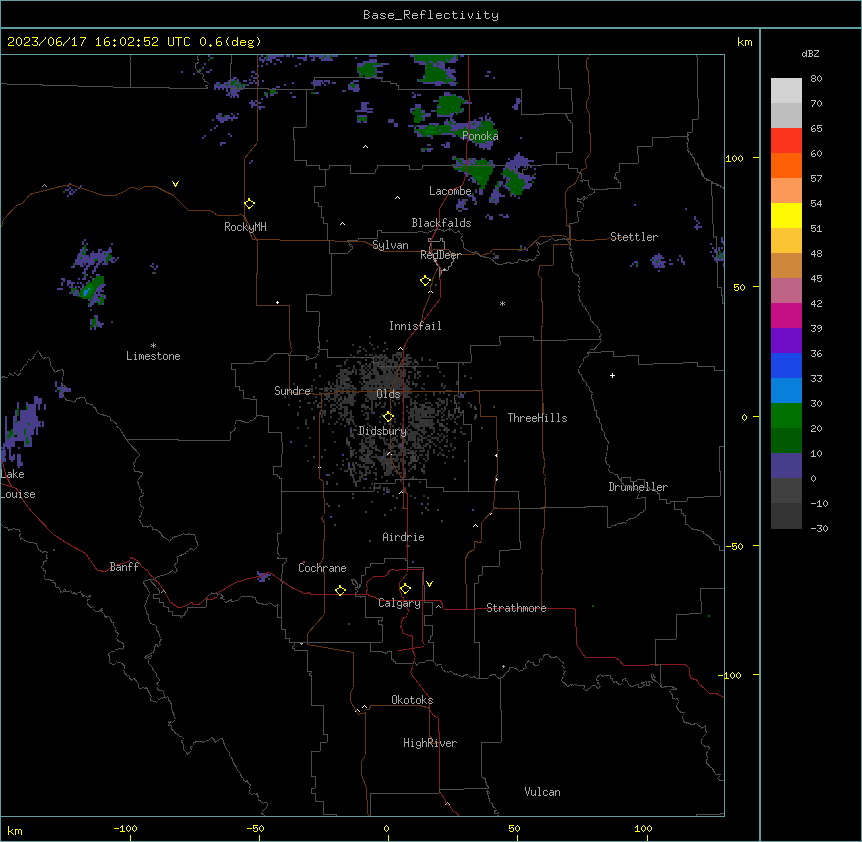Click the yellow diamond marker south of RedDeer
The image size is (862, 842).
tap(425, 281)
